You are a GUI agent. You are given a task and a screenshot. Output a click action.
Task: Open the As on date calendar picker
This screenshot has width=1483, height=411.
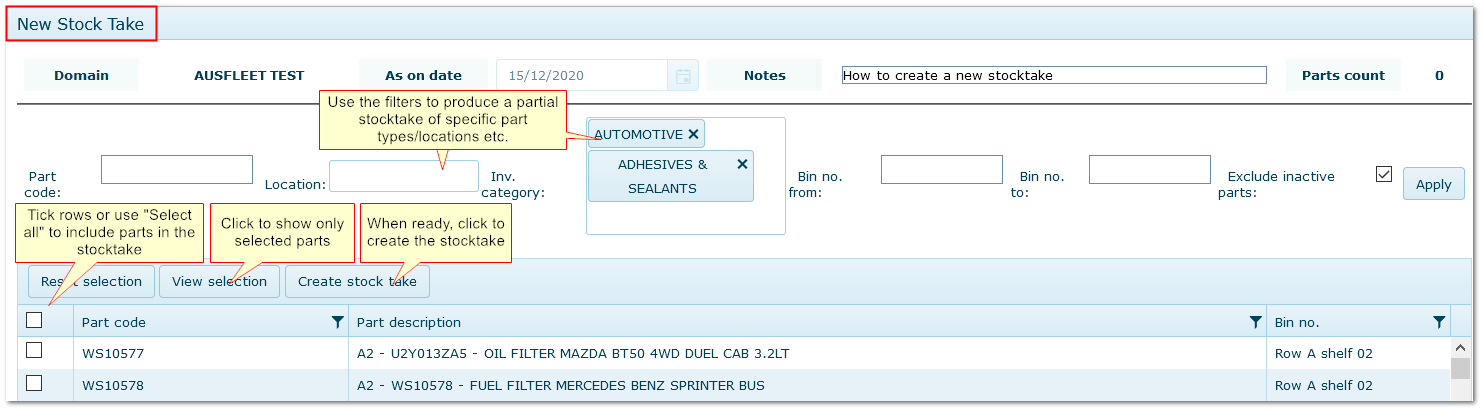pyautogui.click(x=683, y=76)
